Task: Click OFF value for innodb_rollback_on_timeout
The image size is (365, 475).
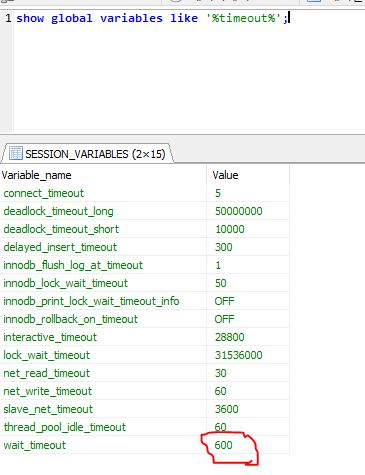Action: (248, 319)
